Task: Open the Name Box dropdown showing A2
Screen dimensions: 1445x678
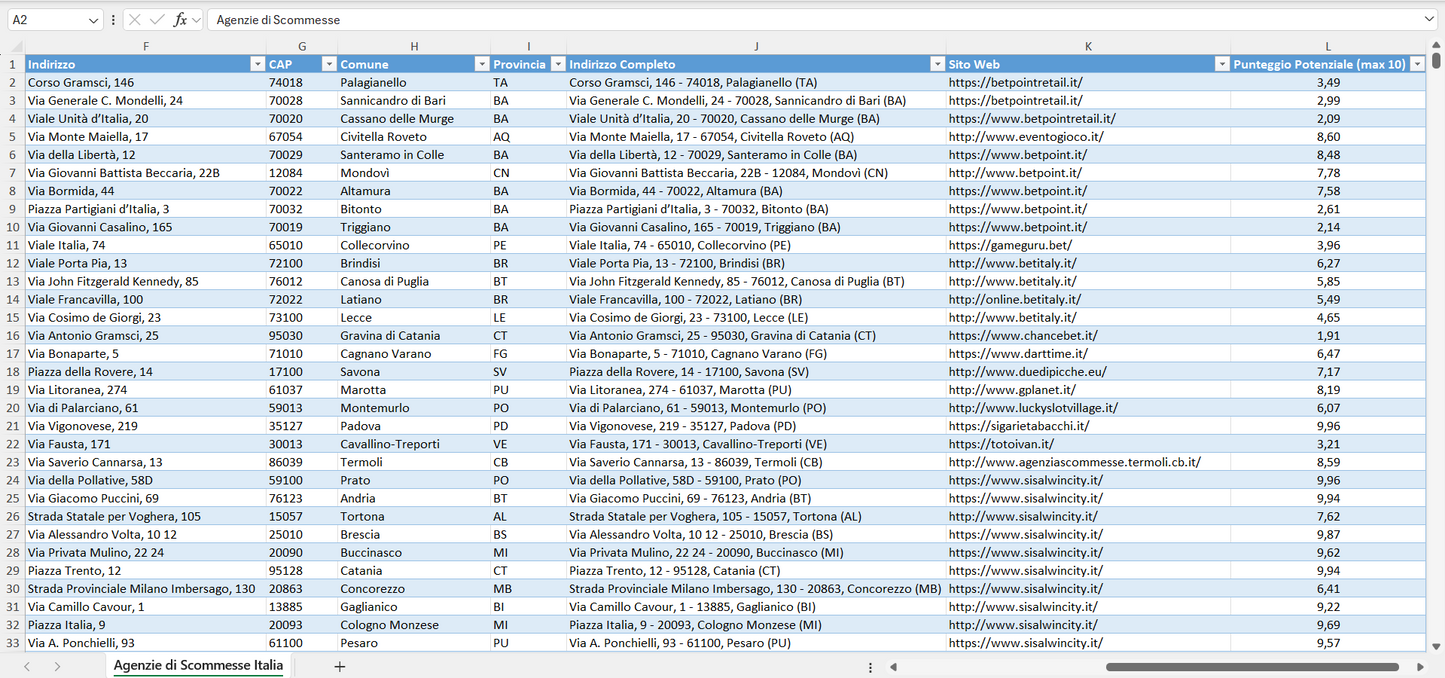Action: [94, 19]
